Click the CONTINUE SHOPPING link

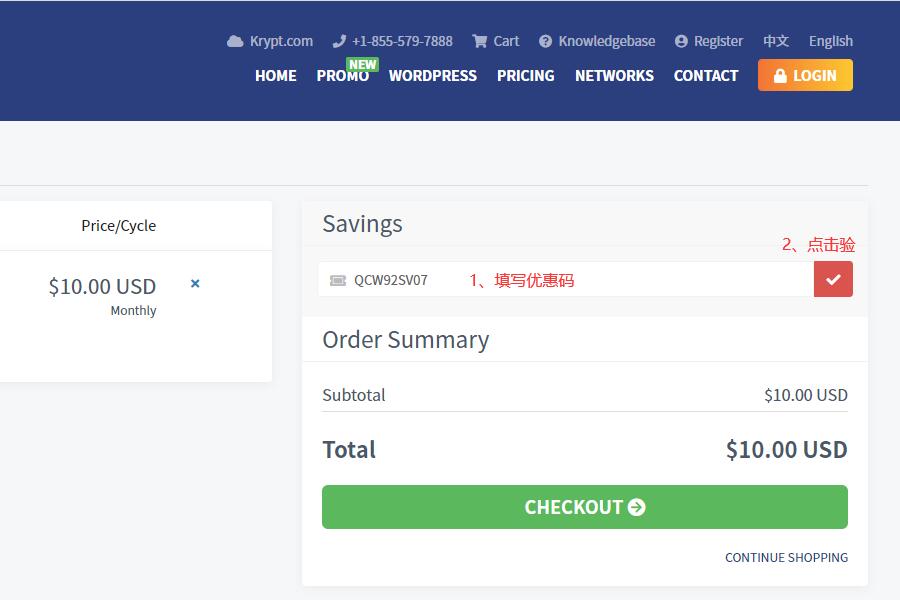point(786,558)
